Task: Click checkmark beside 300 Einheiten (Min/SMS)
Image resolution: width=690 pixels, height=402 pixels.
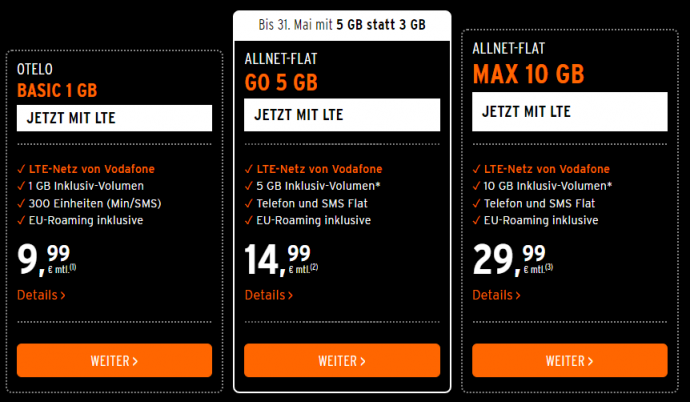Action: point(21,203)
